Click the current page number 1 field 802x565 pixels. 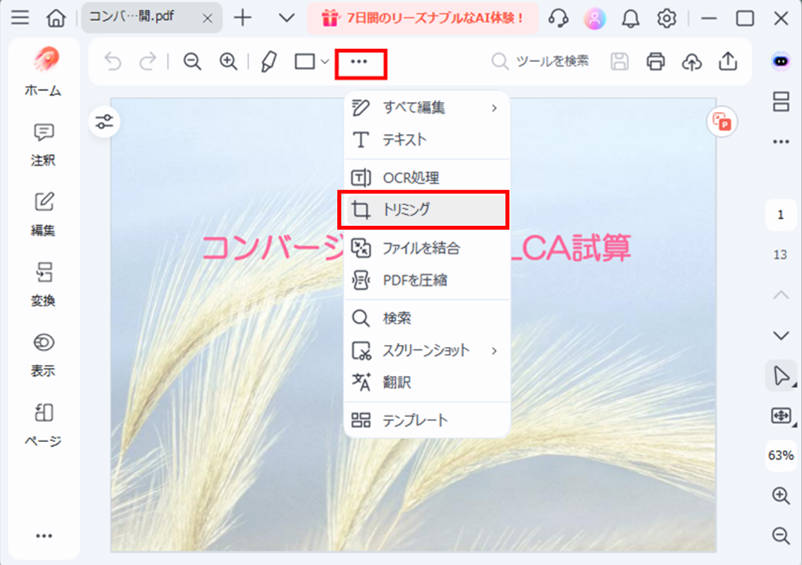pos(781,215)
